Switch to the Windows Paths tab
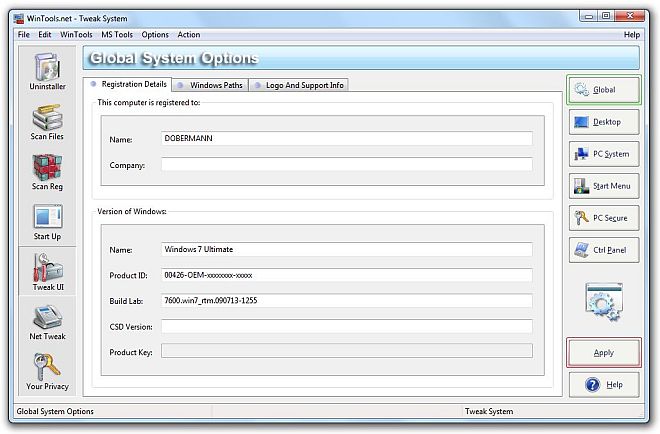The width and height of the screenshot is (660, 434). point(210,85)
